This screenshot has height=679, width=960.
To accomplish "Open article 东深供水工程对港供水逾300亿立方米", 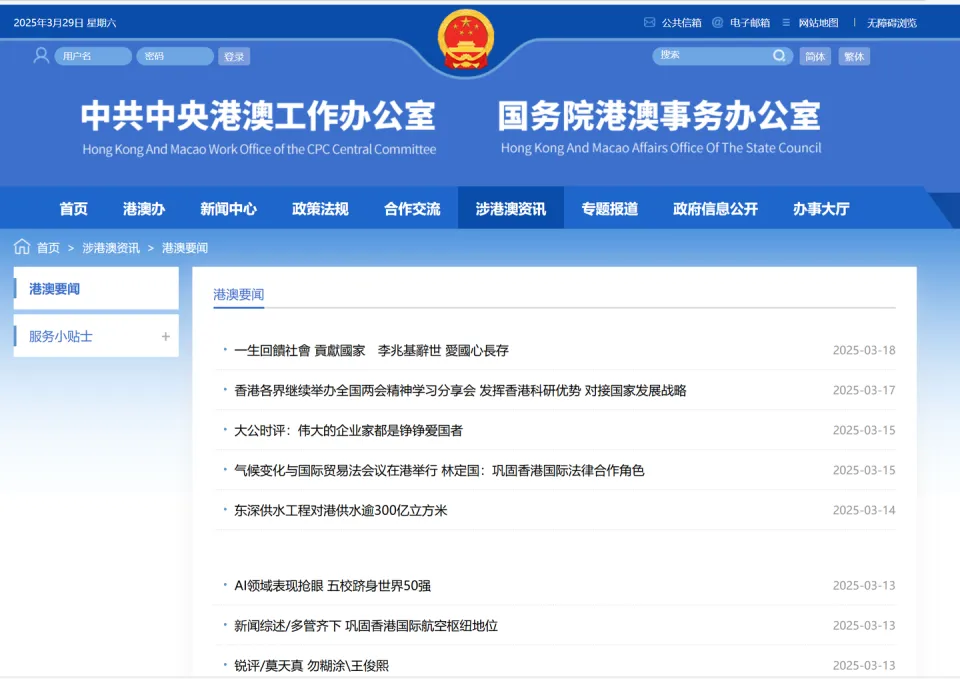I will click(x=341, y=510).
